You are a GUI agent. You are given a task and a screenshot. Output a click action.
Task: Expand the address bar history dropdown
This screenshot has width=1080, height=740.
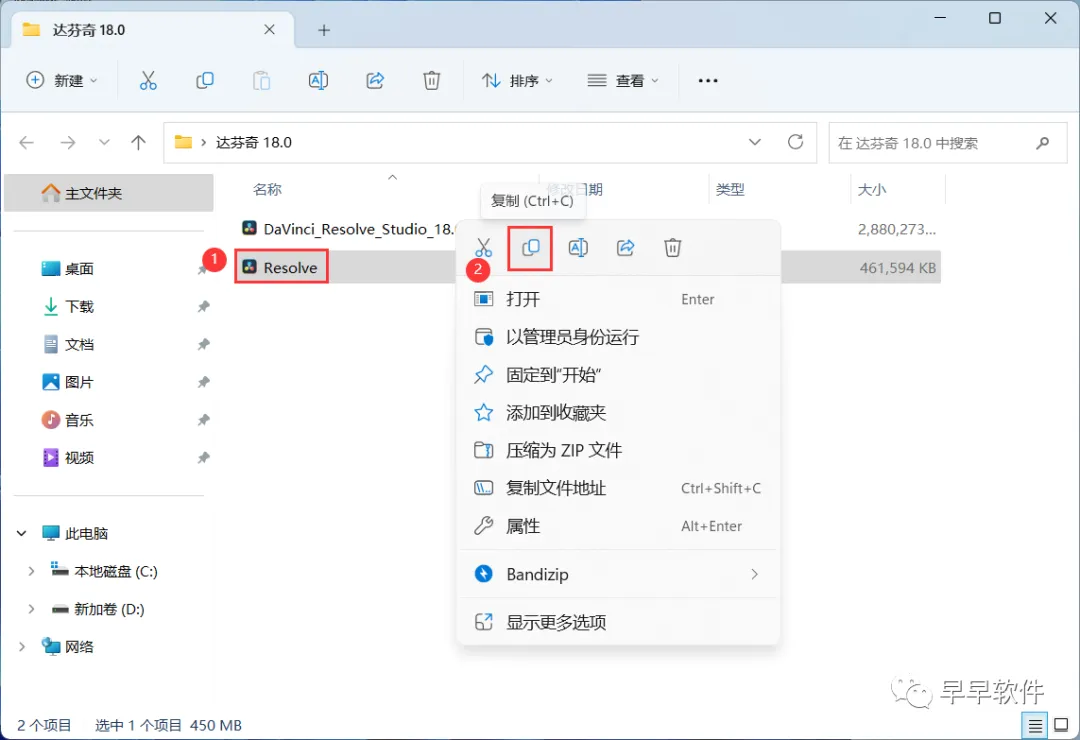pos(754,142)
